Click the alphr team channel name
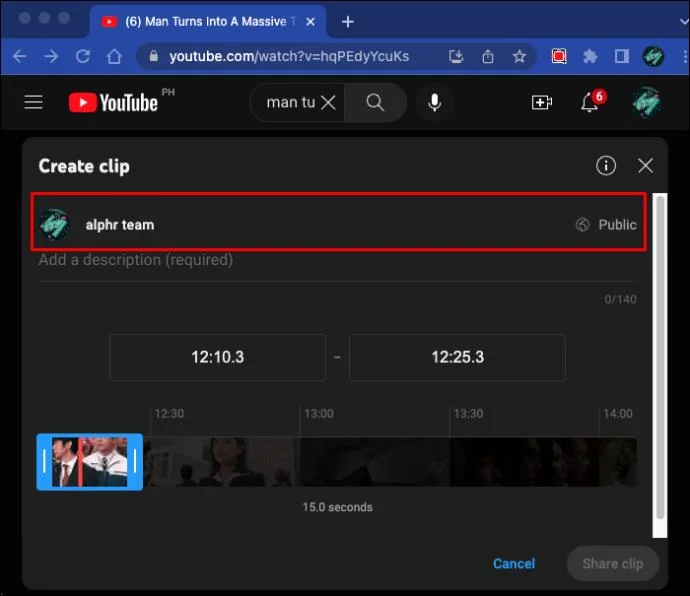The image size is (690, 596). click(120, 225)
